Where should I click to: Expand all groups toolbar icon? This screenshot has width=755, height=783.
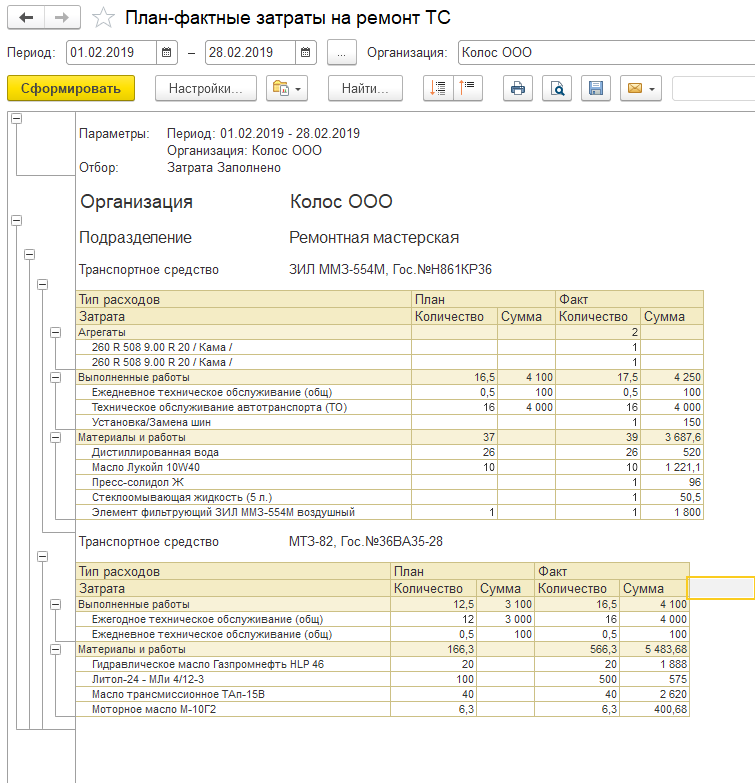(x=438, y=88)
